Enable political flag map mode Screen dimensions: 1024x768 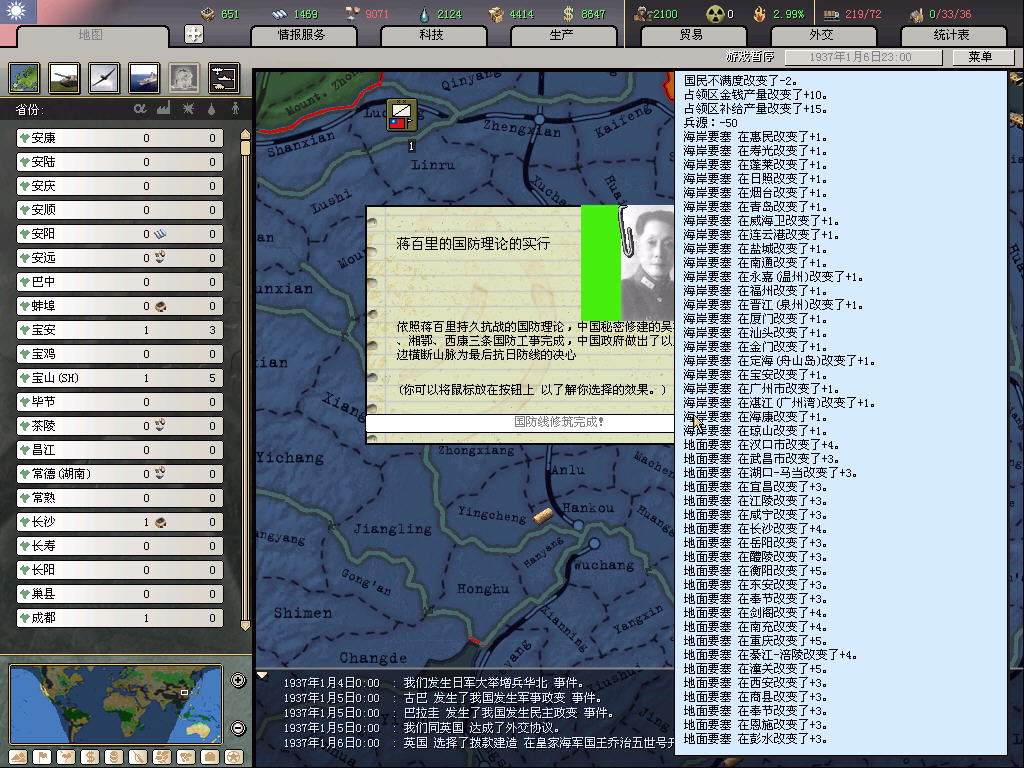point(43,756)
